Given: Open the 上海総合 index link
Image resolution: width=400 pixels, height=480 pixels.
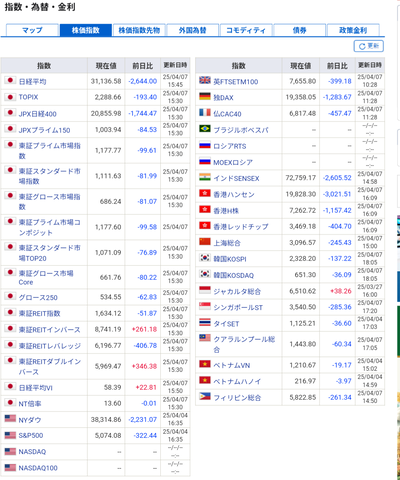Looking at the screenshot, I should [x=227, y=243].
